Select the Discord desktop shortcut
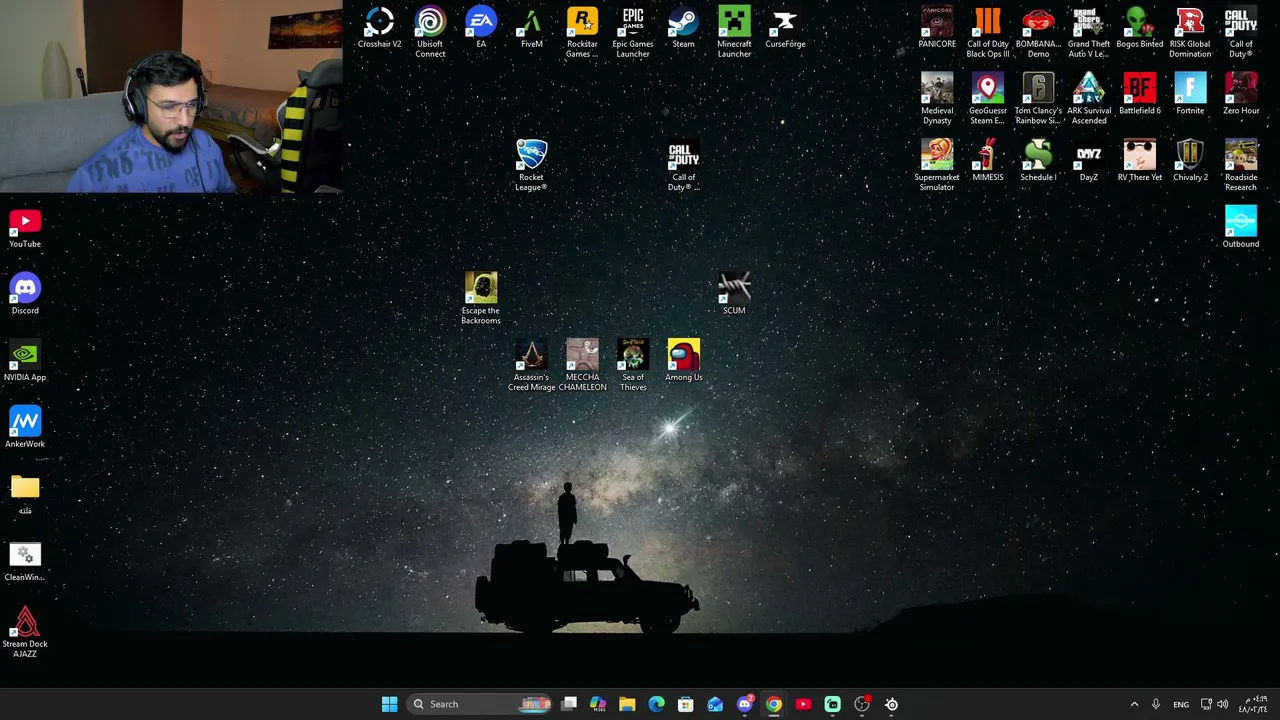Screen dimensions: 1280x720 25,294
